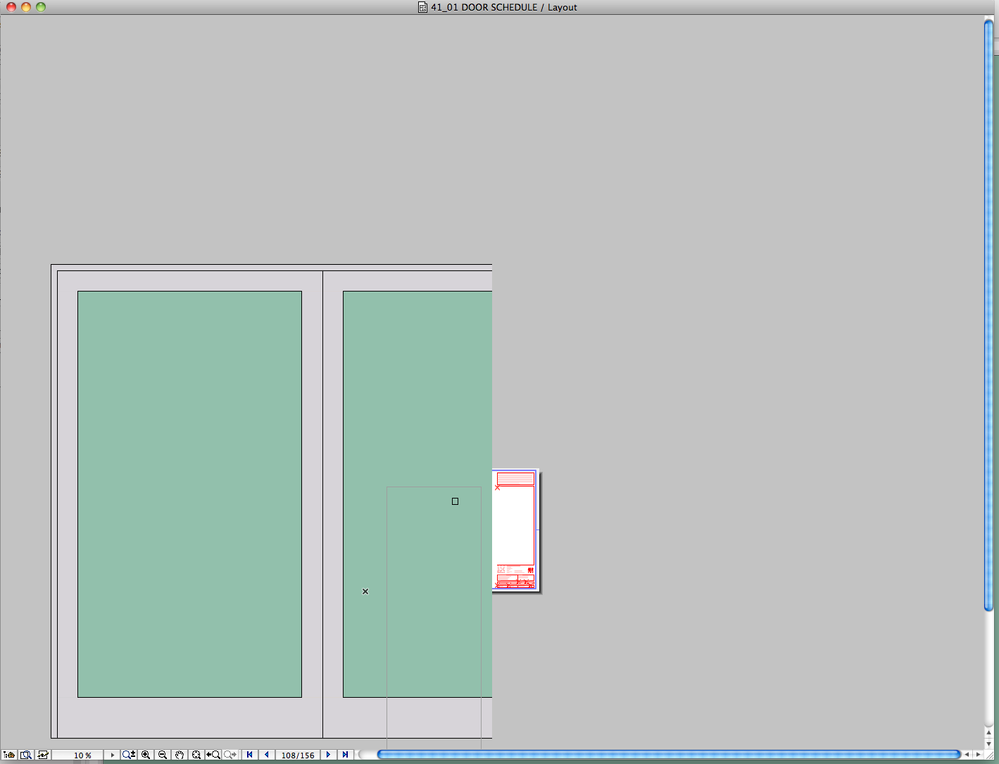999x764 pixels.
Task: Advance to the next layout page
Action: 329,755
